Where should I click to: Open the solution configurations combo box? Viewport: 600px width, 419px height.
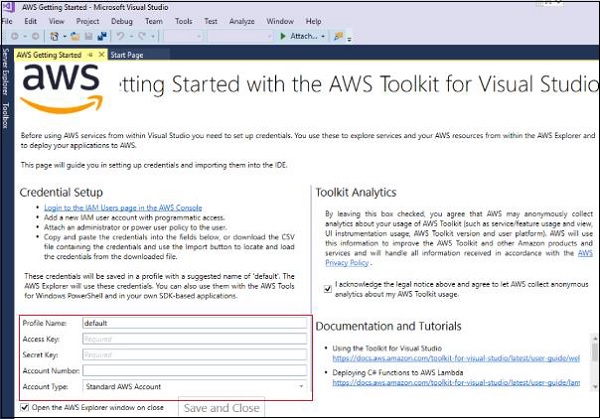183,35
